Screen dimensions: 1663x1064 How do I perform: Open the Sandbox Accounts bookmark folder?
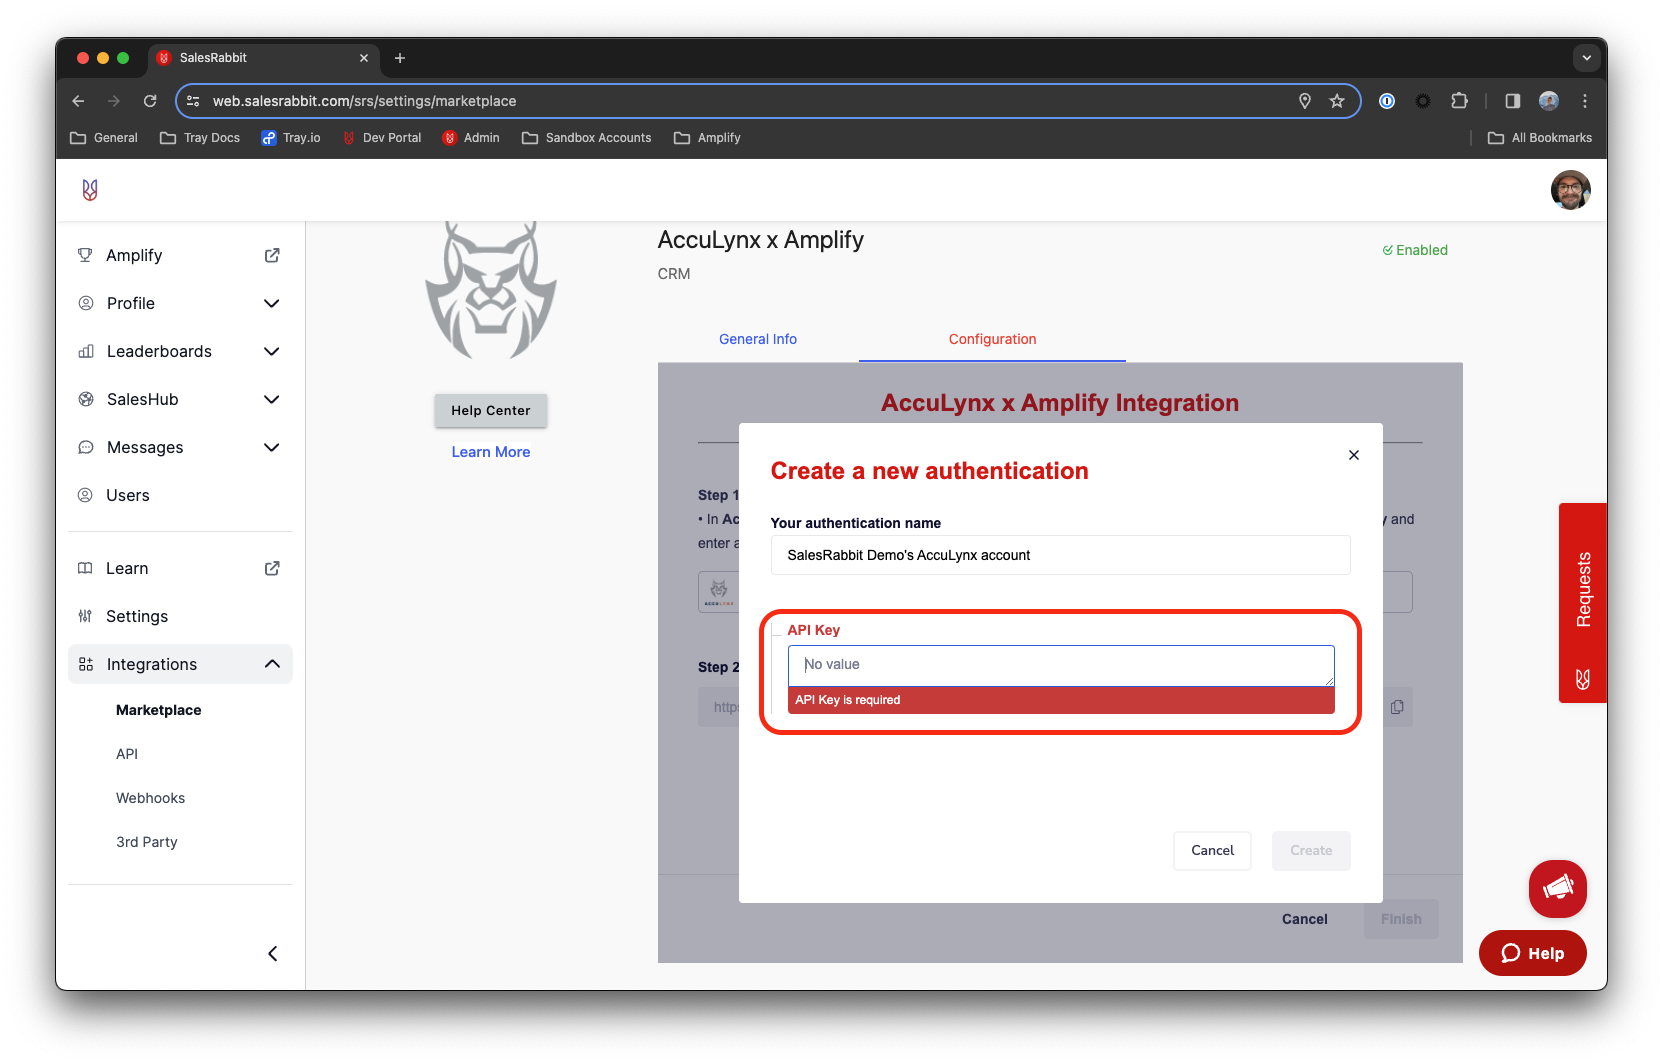[587, 138]
